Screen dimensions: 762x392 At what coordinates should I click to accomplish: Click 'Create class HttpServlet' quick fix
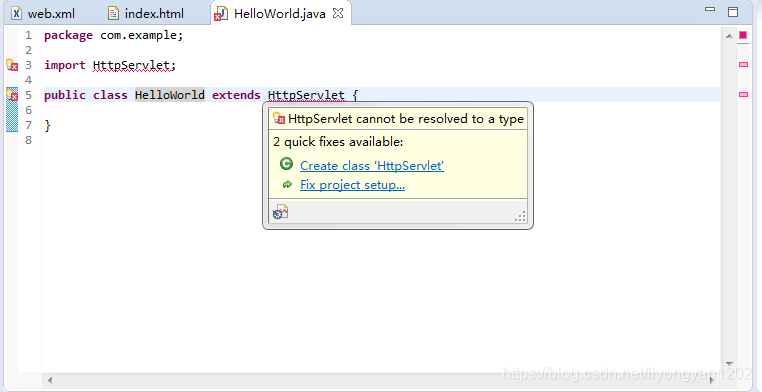[372, 166]
